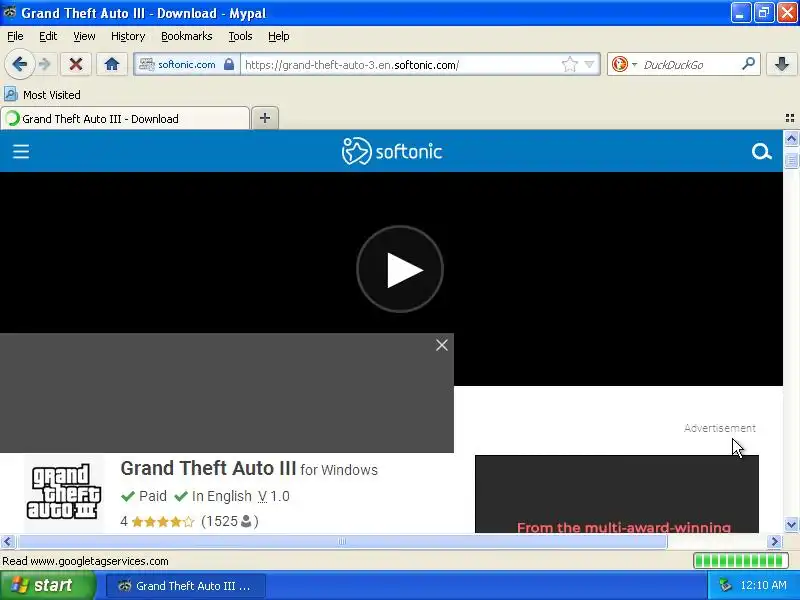Screen dimensions: 800x600
Task: Click the 12:10 AM taskbar clock
Action: click(763, 585)
